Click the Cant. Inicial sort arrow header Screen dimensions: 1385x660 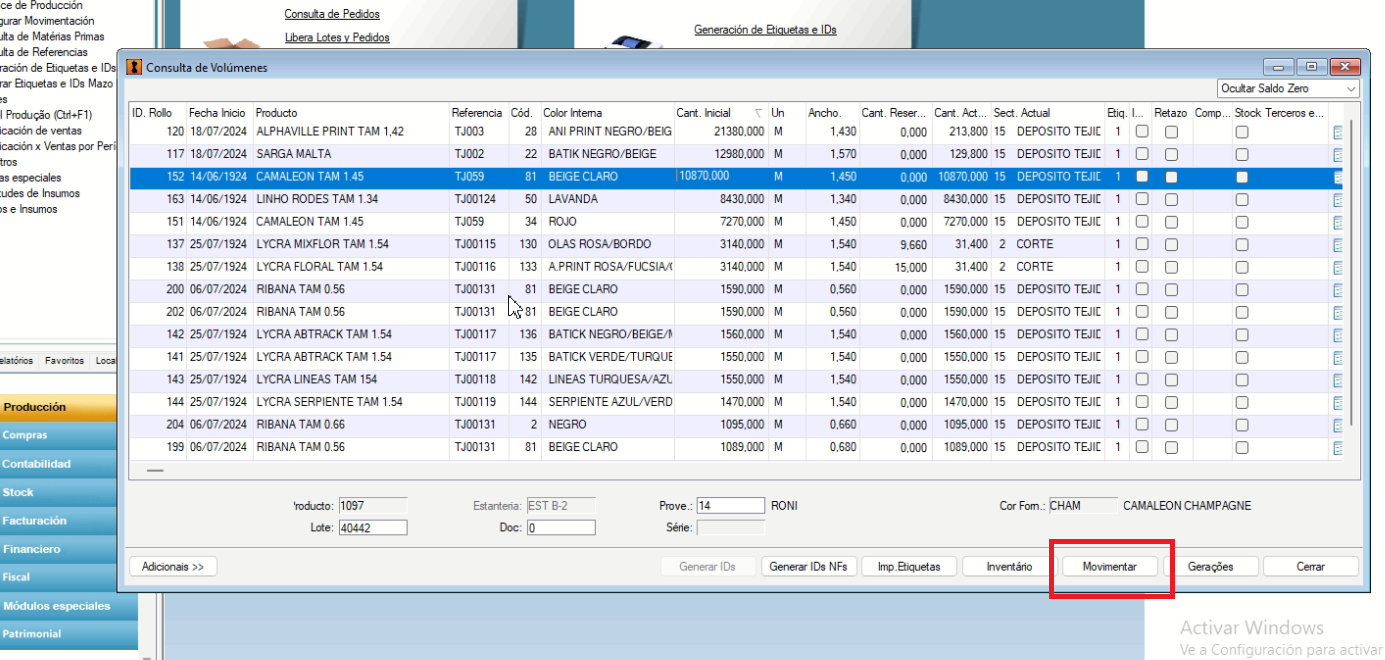[x=759, y=114]
